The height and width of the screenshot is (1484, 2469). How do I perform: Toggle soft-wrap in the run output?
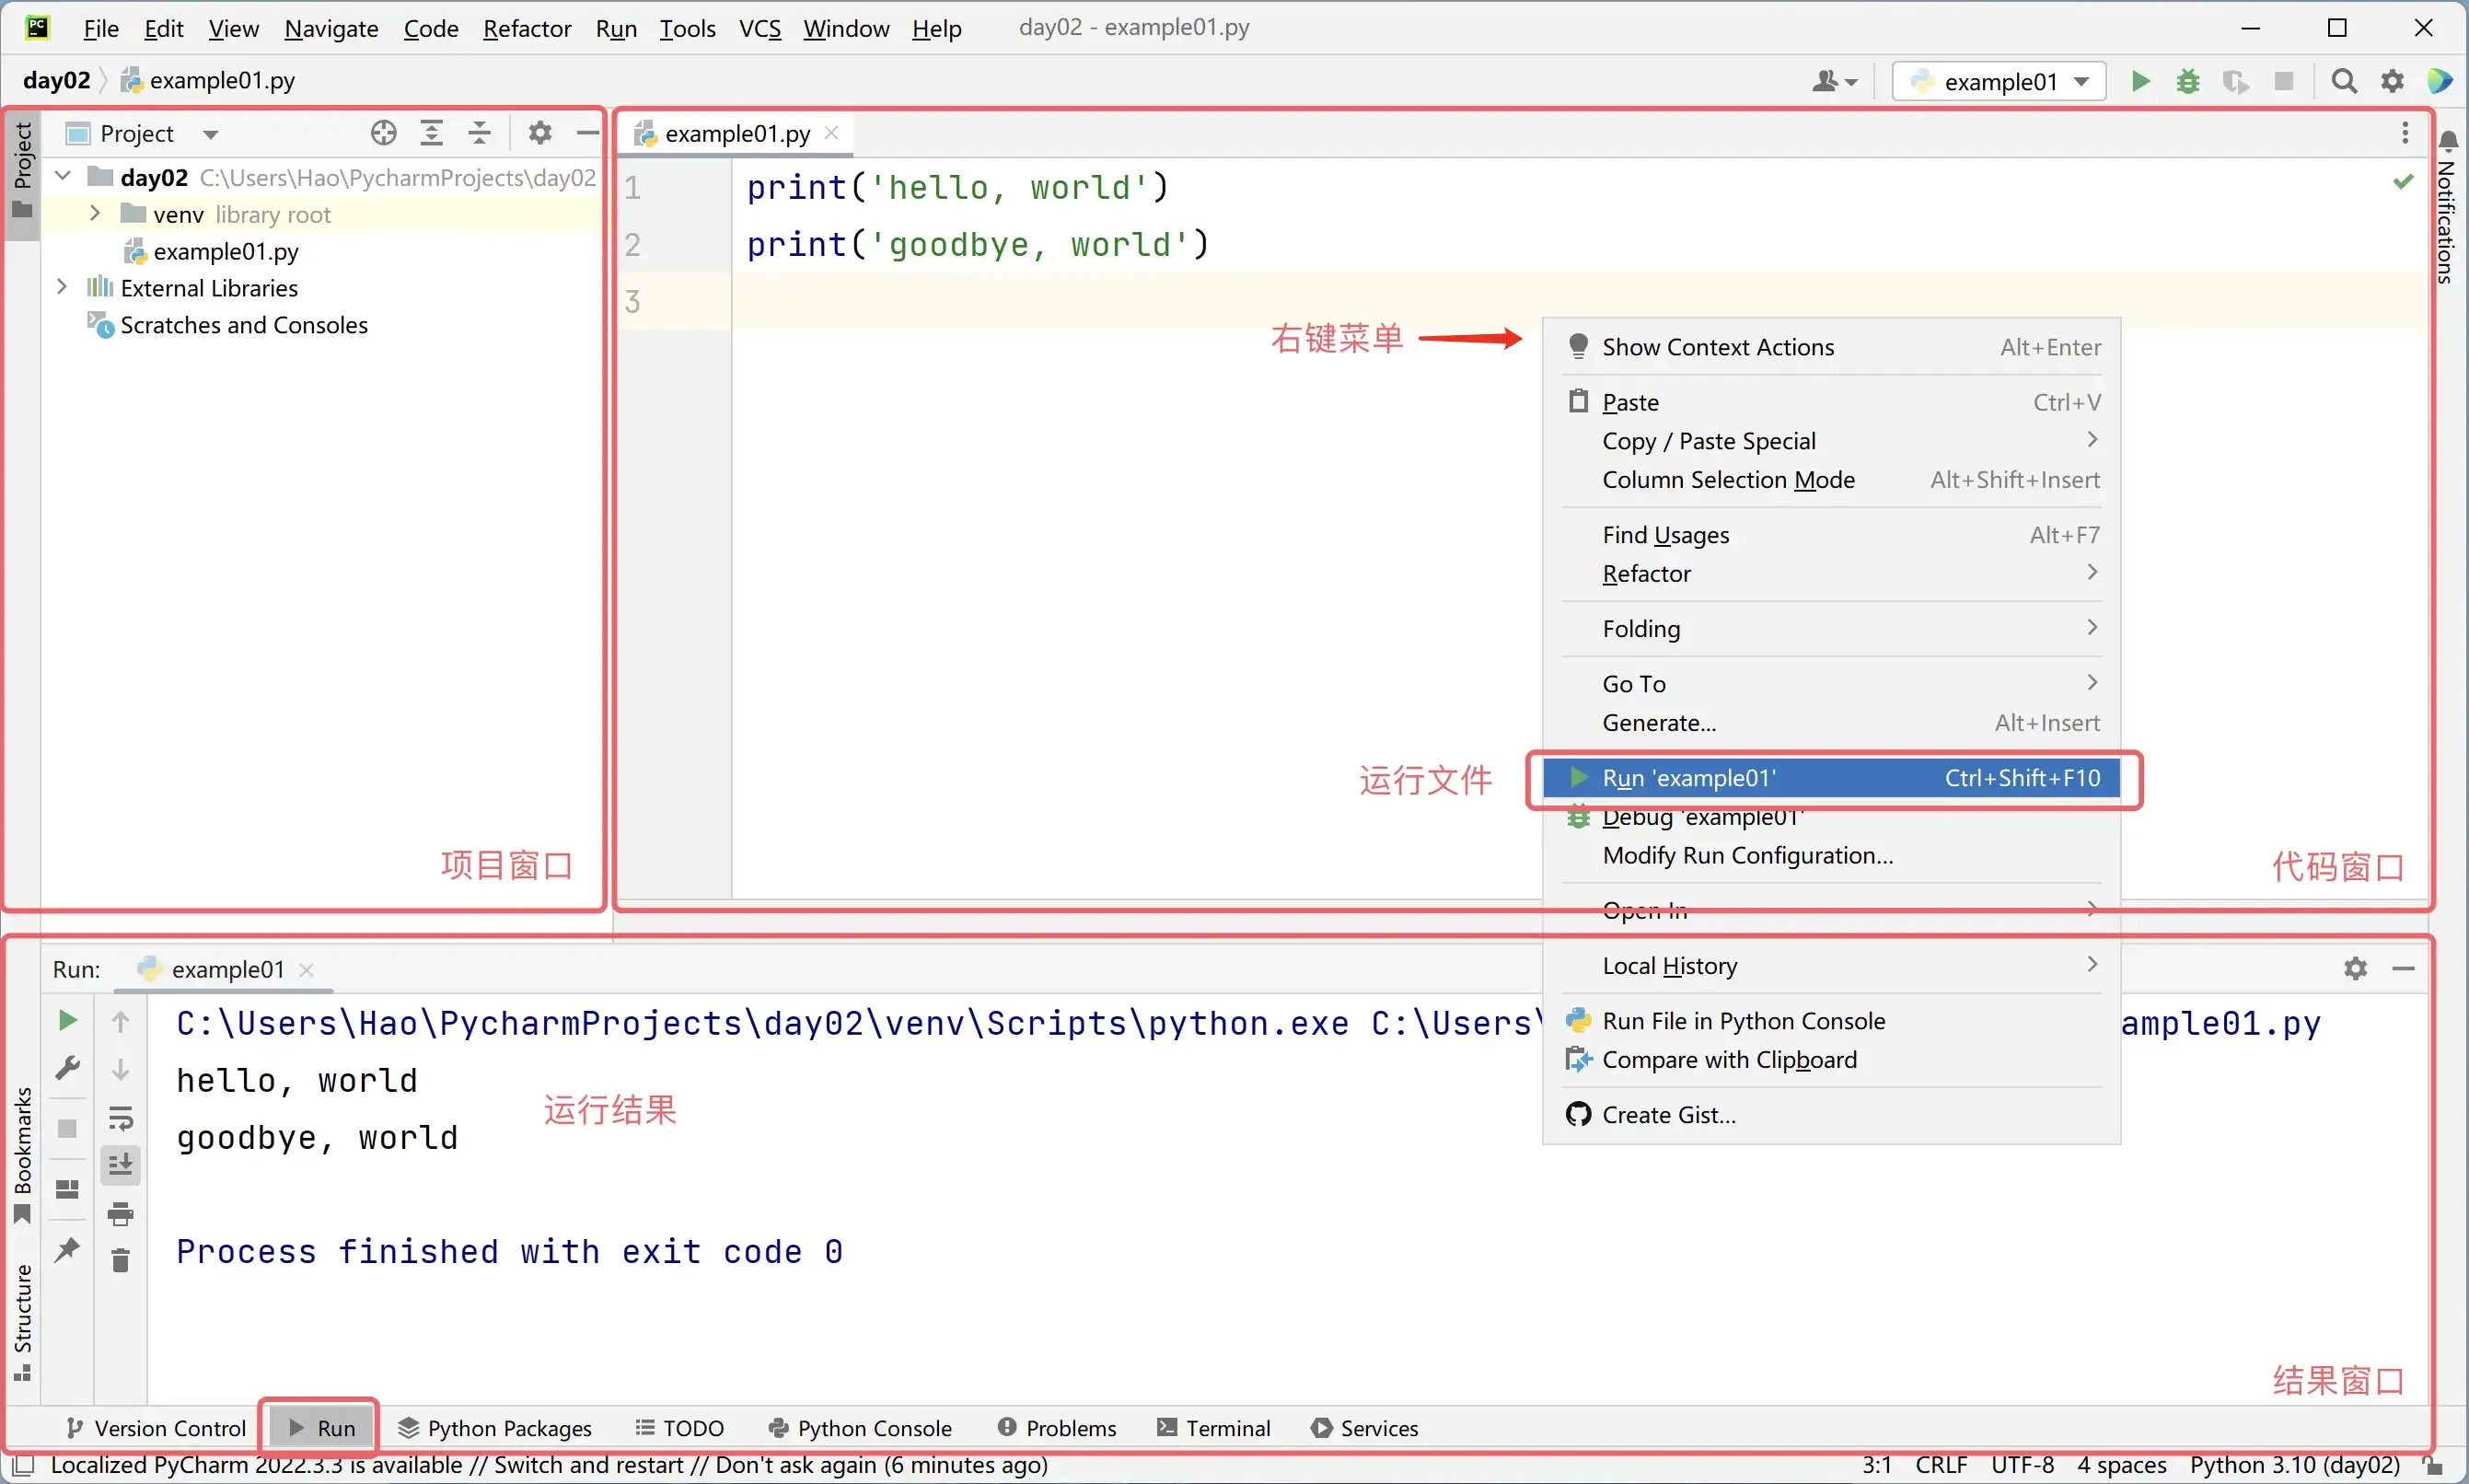click(120, 1119)
